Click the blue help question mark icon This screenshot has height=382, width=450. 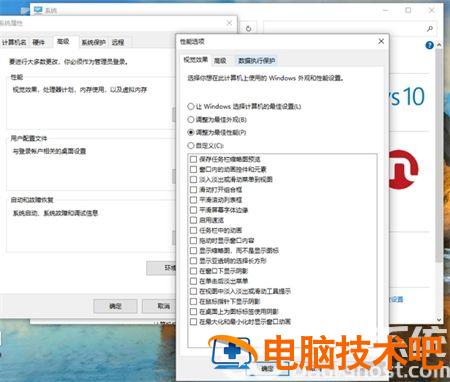(429, 45)
